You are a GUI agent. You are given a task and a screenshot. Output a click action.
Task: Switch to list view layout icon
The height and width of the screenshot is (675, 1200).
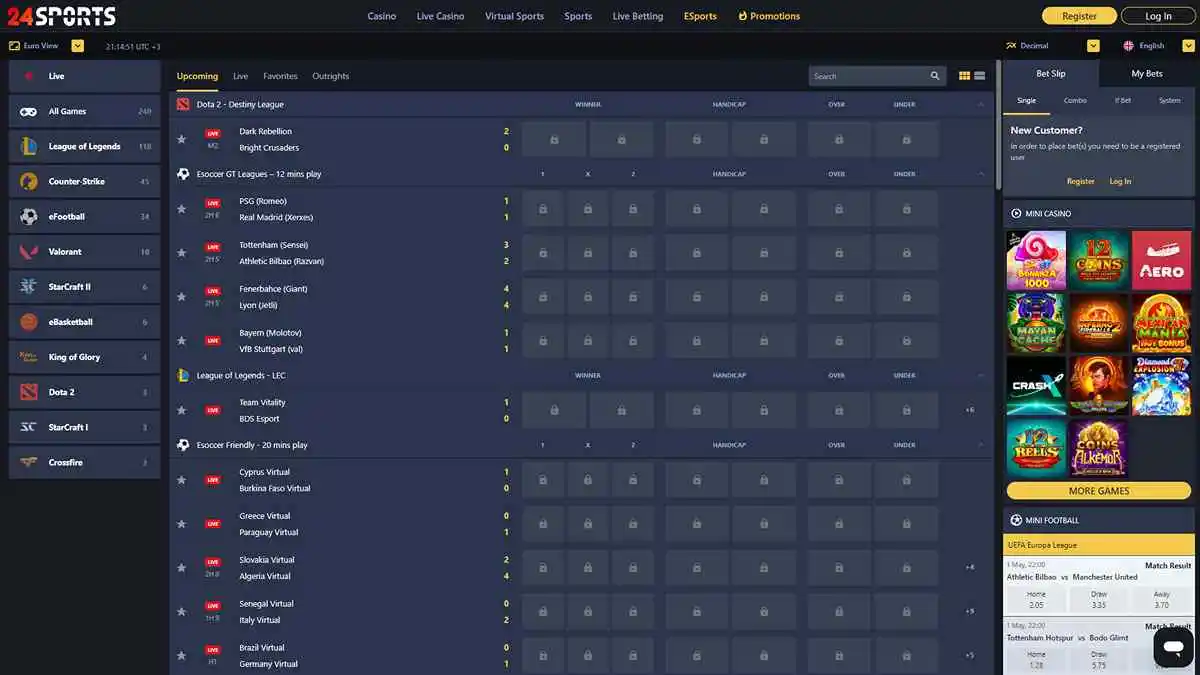click(980, 76)
